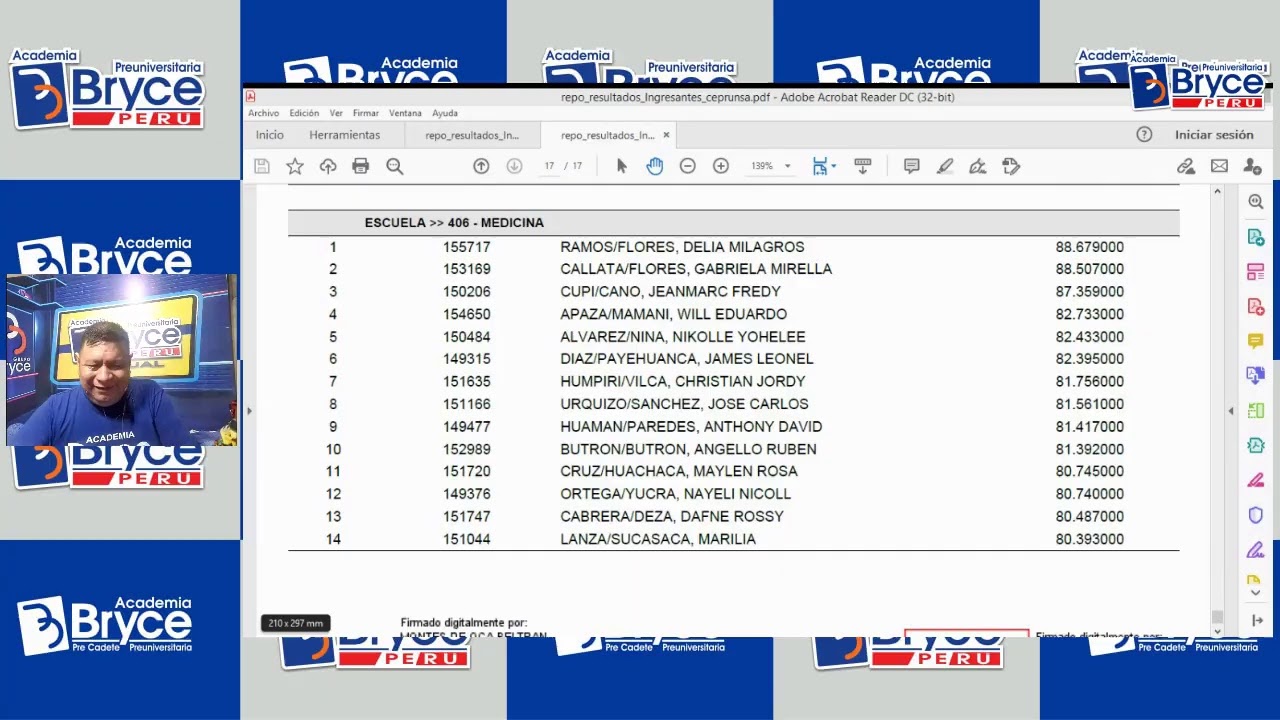Click the scrolling mode keyboard icon
Image resolution: width=1280 pixels, height=720 pixels.
coord(863,166)
